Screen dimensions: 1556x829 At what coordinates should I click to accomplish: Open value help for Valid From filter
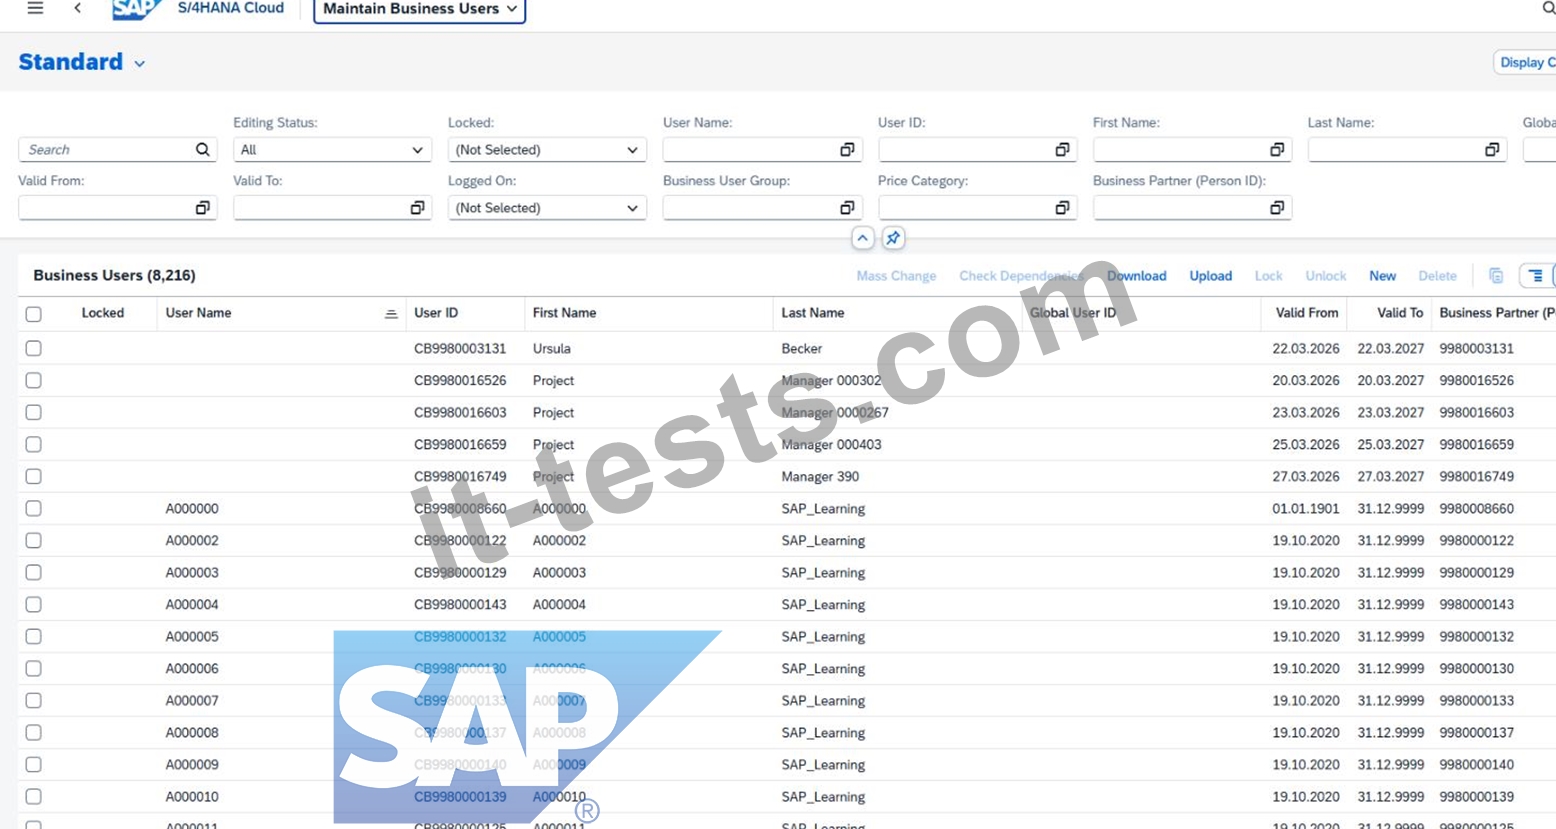coord(202,208)
